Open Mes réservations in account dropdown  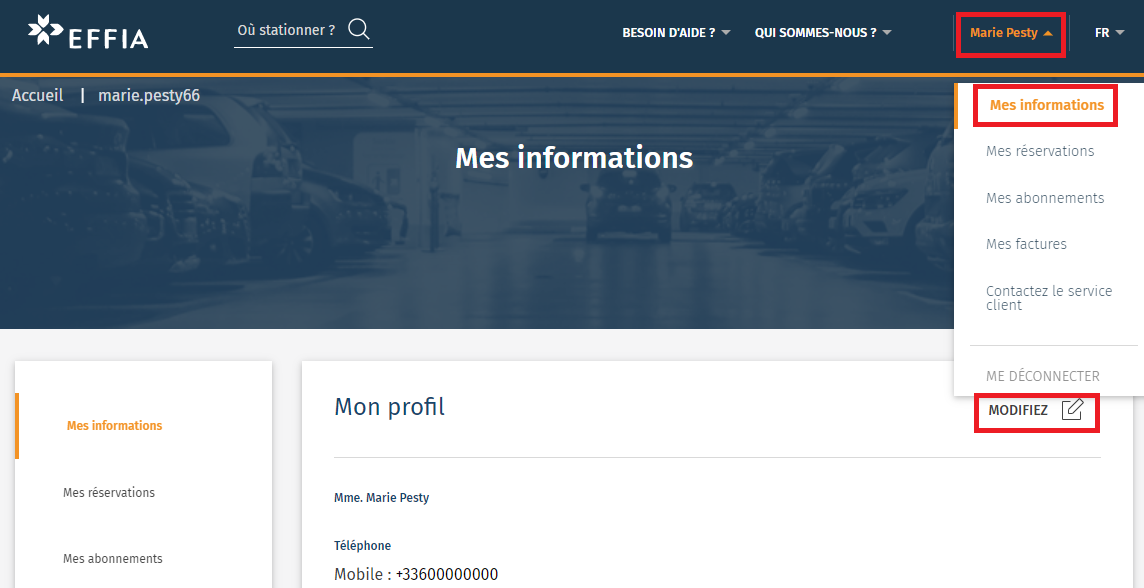pyautogui.click(x=1040, y=151)
